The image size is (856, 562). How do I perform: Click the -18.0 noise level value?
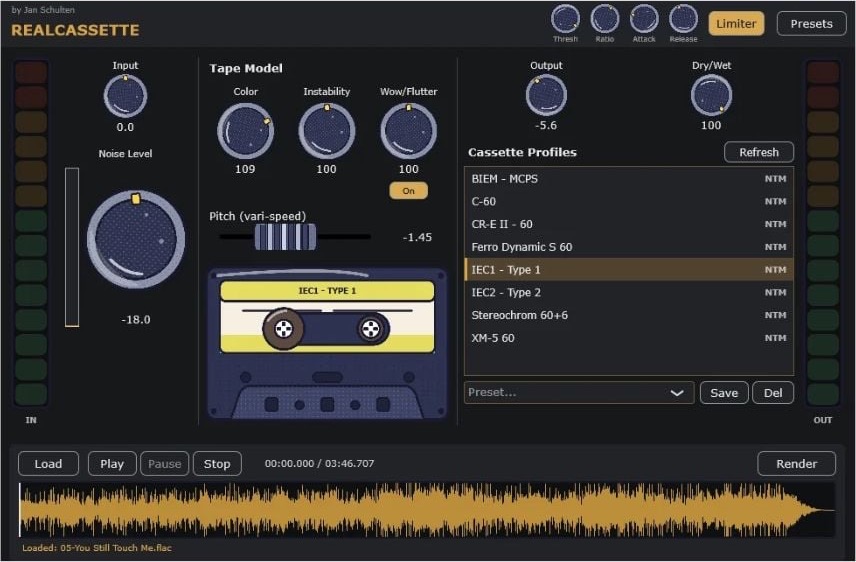[136, 320]
